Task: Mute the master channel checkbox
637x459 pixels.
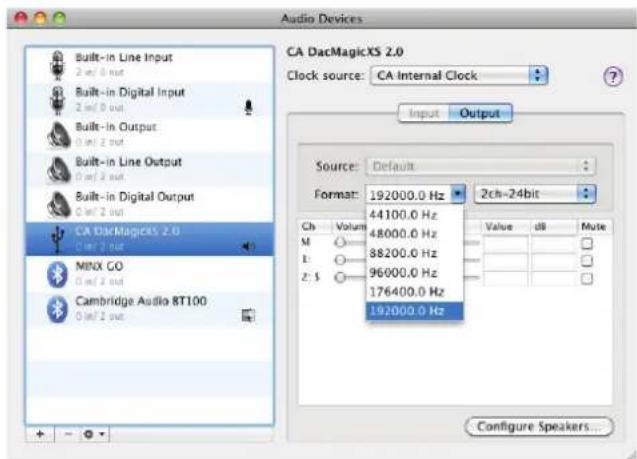Action: pyautogui.click(x=587, y=243)
